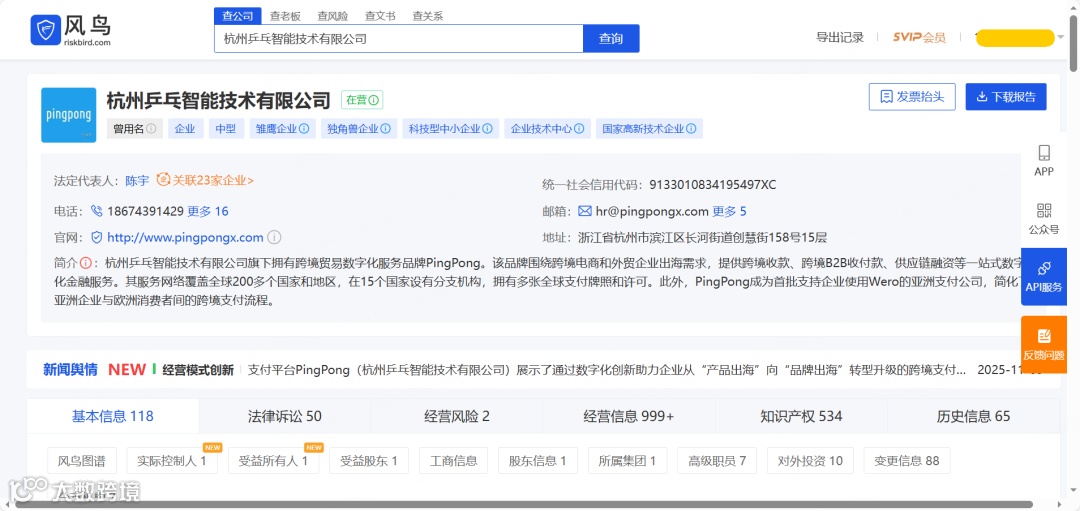1080x511 pixels.
Task: Jump to 受益股东 1 section
Action: coord(369,461)
